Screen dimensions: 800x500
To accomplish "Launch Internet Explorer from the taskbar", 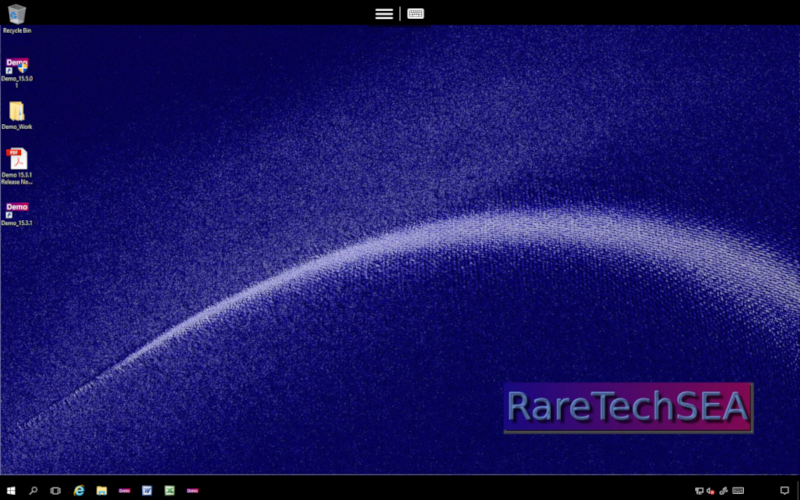I will tap(79, 490).
